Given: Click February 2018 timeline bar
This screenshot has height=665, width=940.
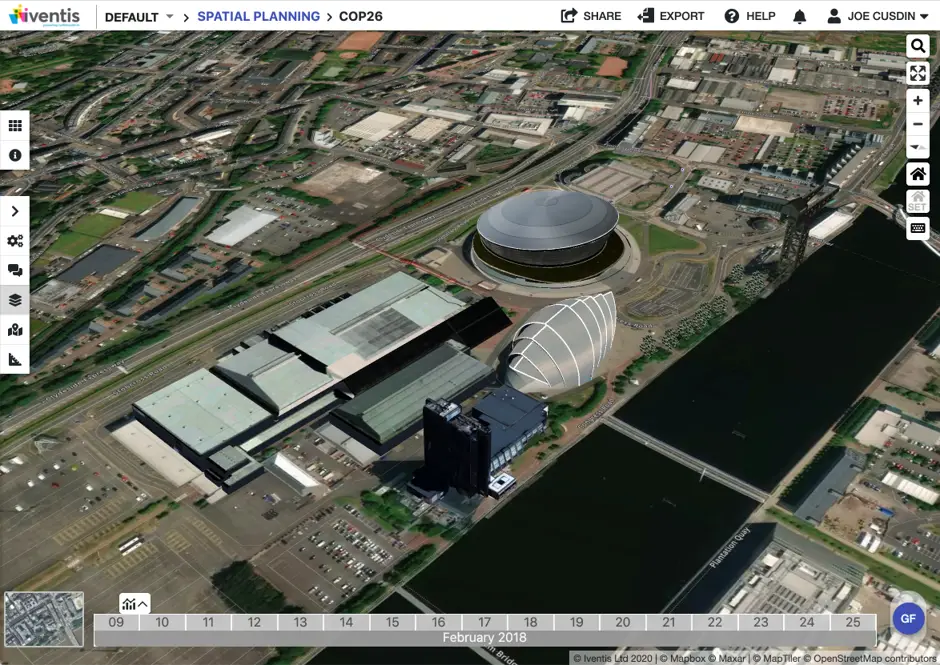Looking at the screenshot, I should coord(485,637).
